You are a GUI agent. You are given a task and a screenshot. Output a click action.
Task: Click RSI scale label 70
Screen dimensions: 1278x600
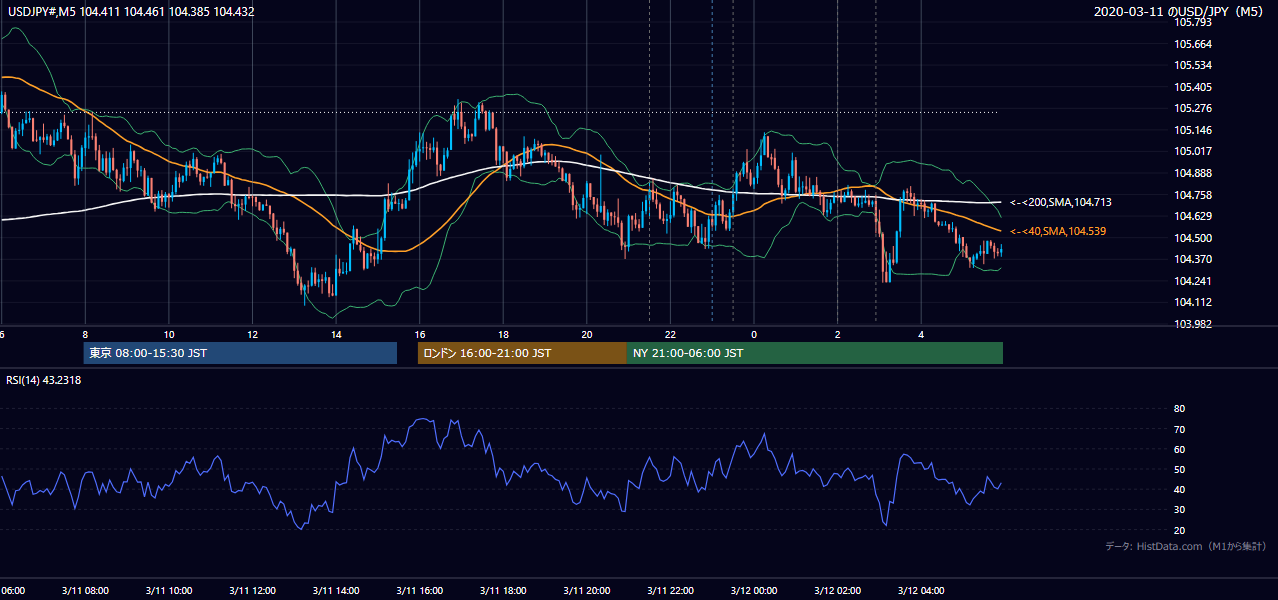[1180, 429]
